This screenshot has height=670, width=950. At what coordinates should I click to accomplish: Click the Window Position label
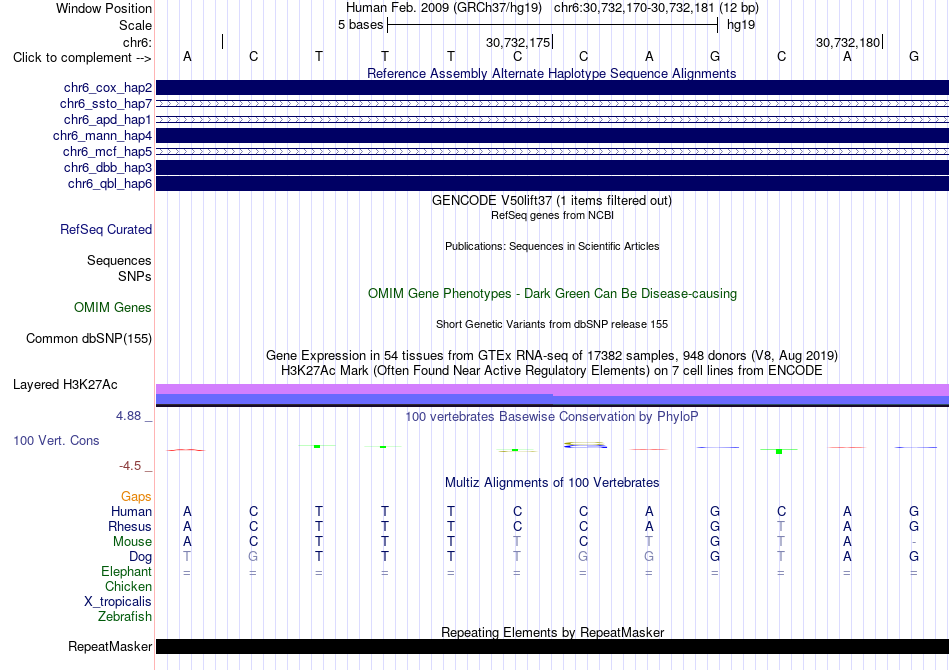coord(104,8)
